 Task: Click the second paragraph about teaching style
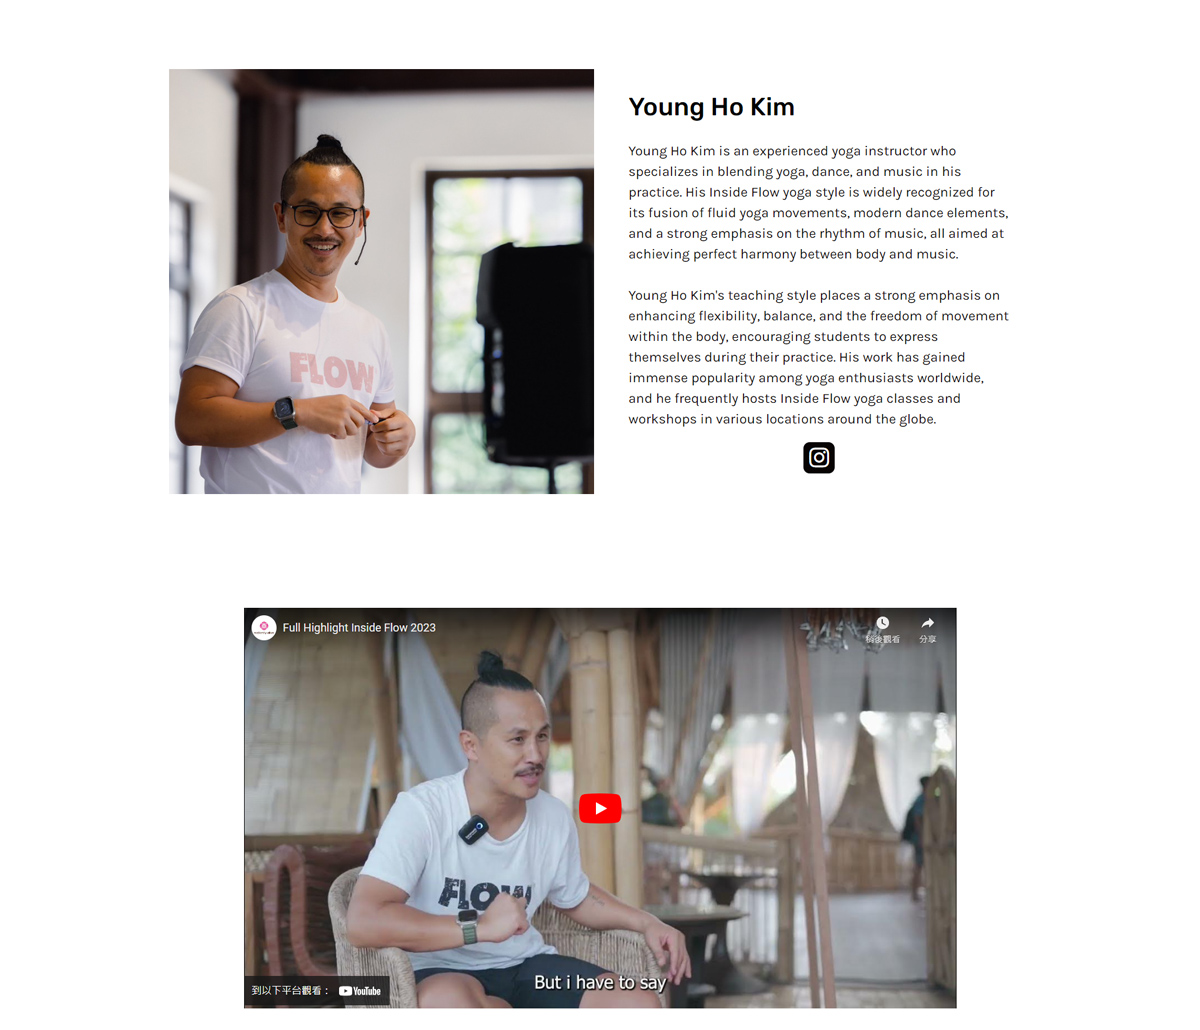click(x=818, y=357)
